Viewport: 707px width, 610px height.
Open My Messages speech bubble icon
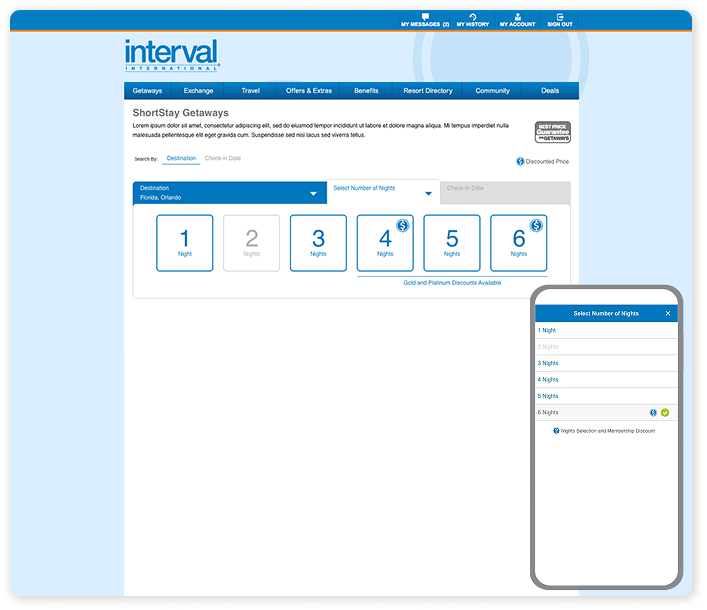[425, 17]
